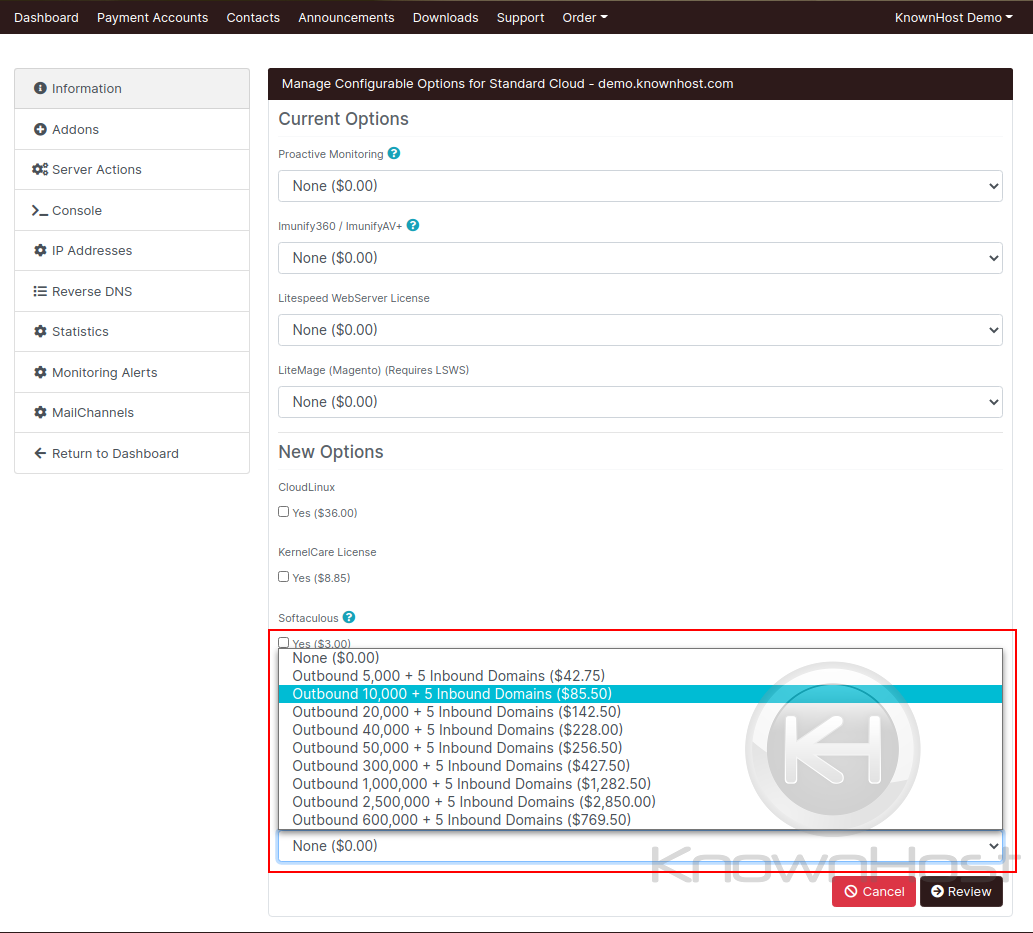Open the Console sidebar item
Image resolution: width=1033 pixels, height=933 pixels.
(132, 210)
